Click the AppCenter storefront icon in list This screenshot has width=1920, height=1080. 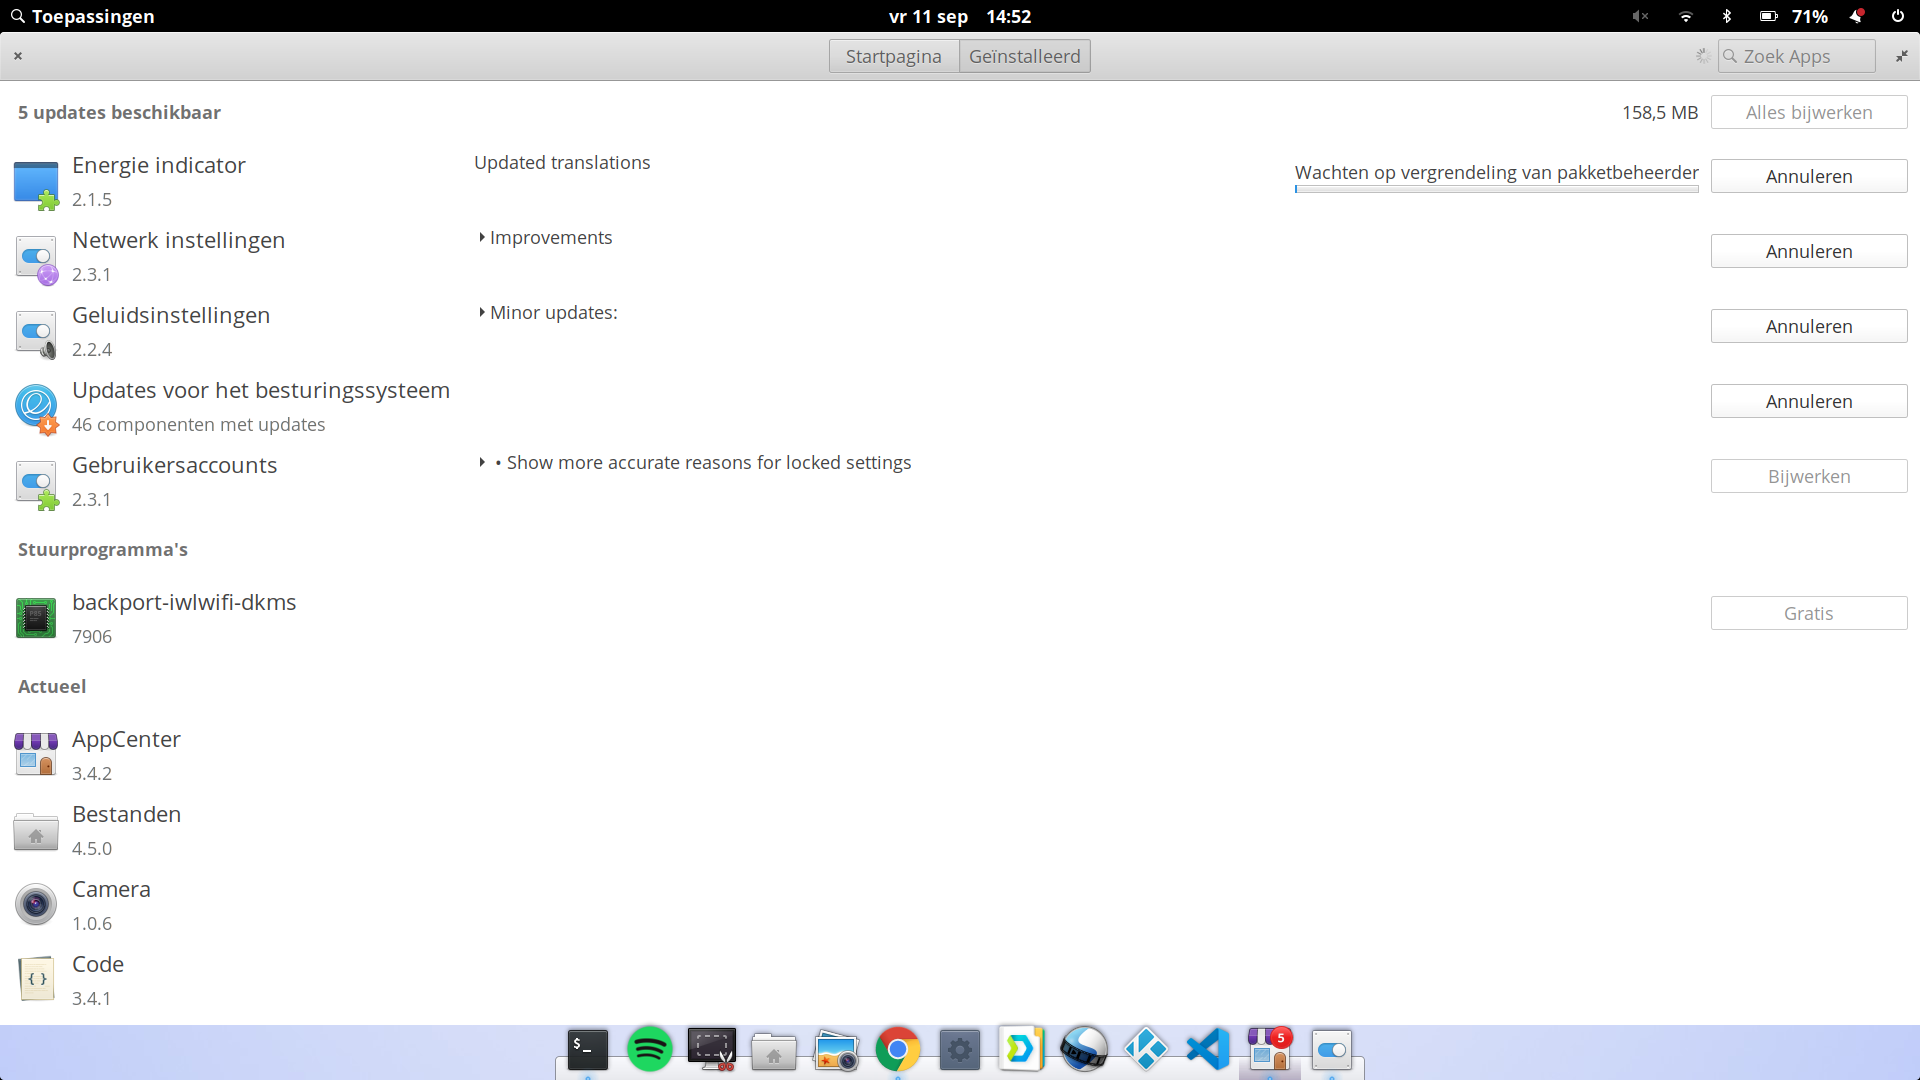(x=36, y=755)
